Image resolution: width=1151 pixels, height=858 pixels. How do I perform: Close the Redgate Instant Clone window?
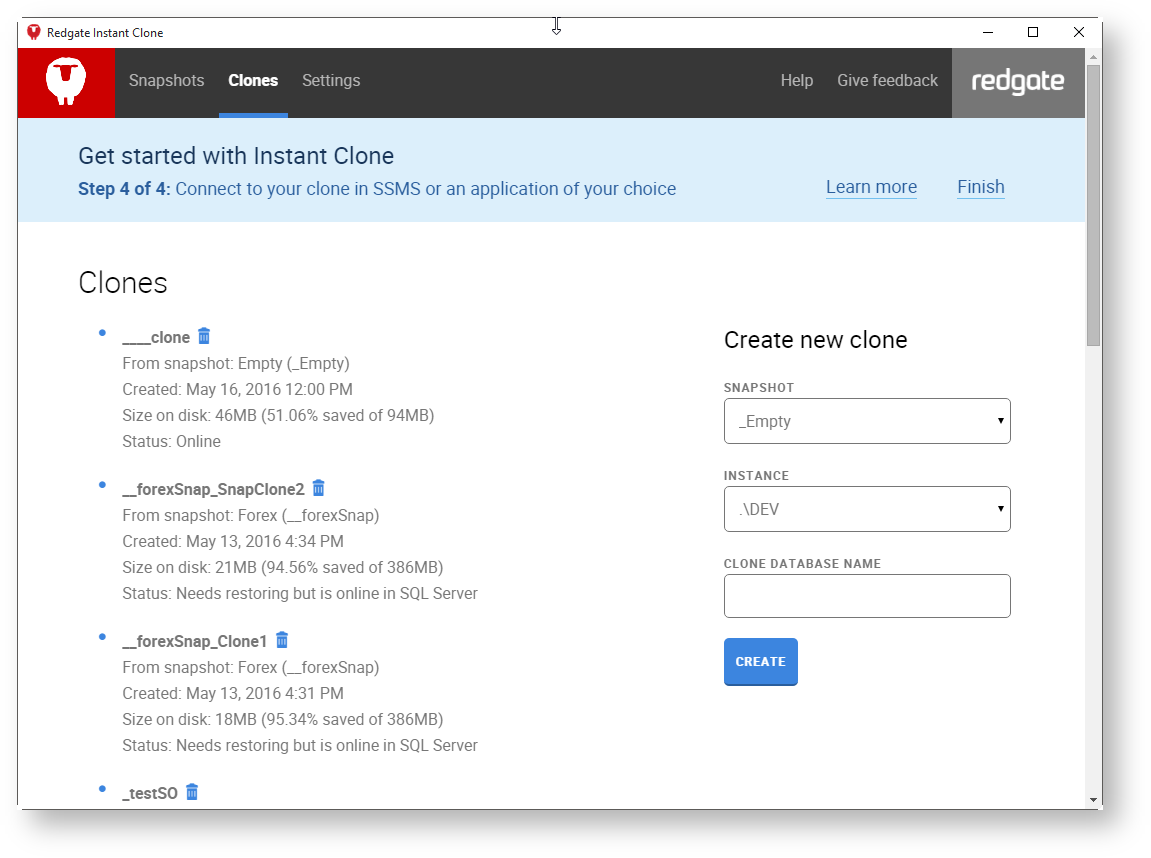pos(1078,32)
